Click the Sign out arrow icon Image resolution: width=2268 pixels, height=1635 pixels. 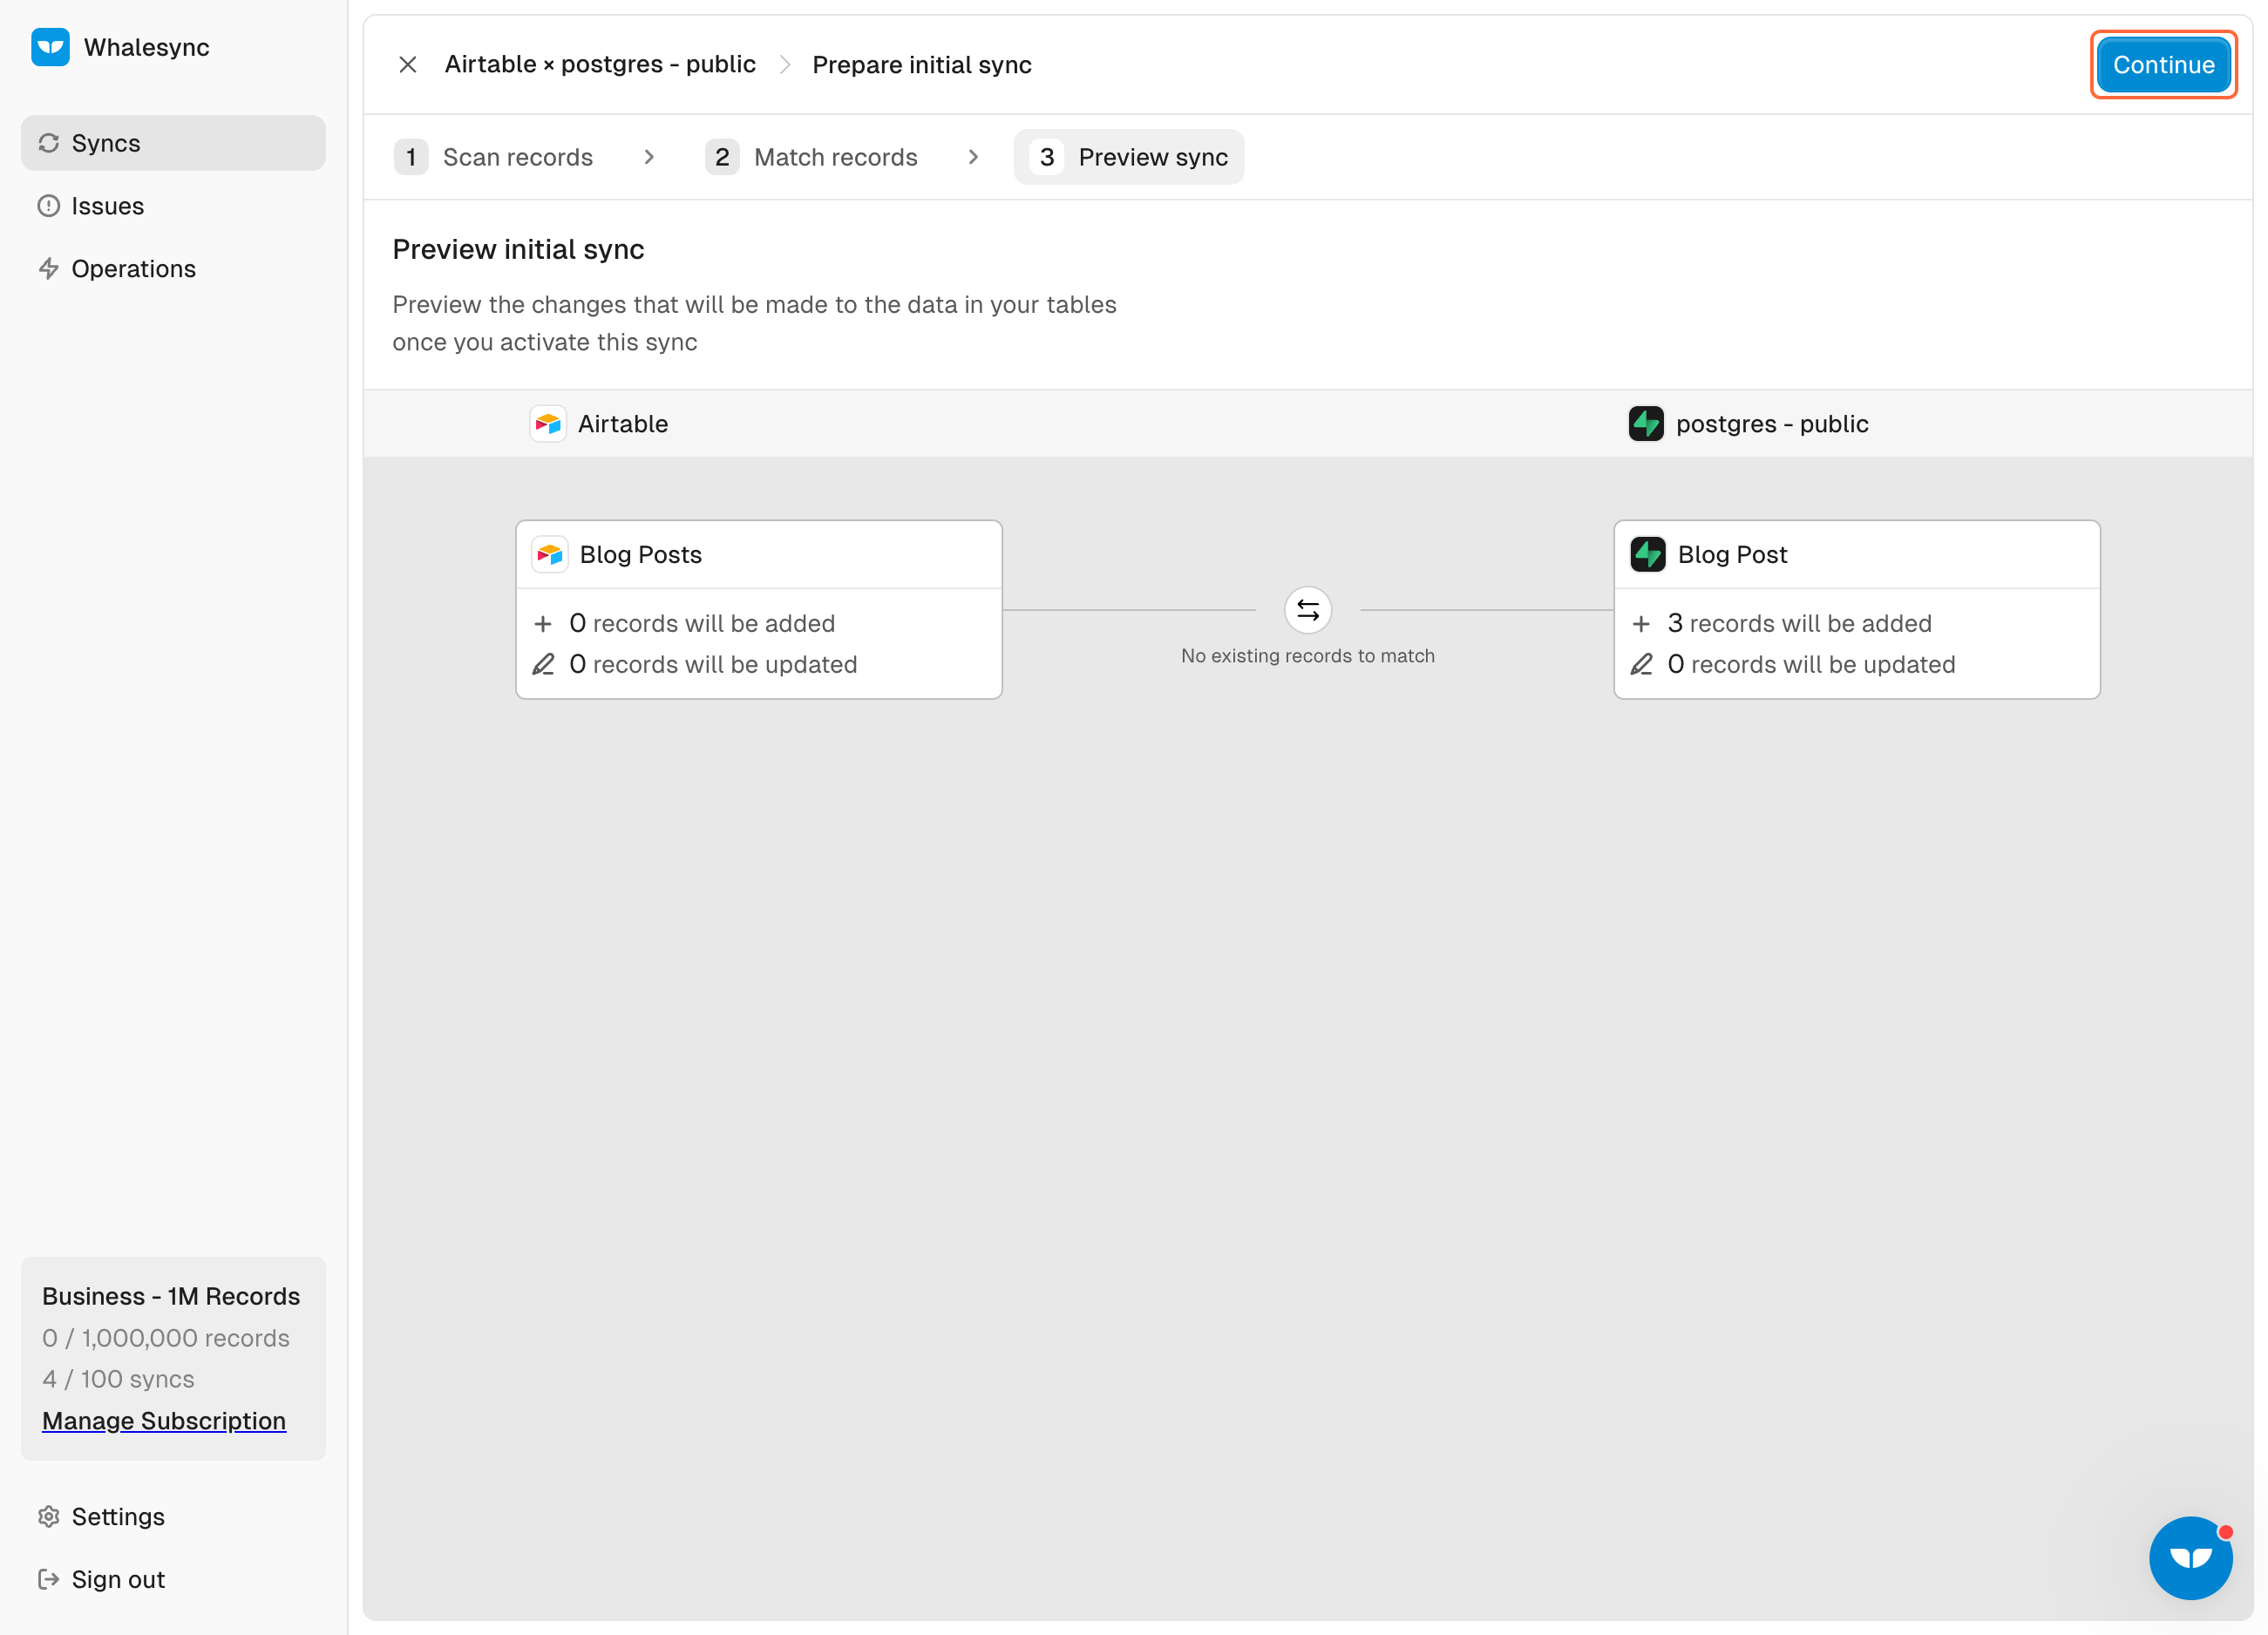(x=49, y=1580)
